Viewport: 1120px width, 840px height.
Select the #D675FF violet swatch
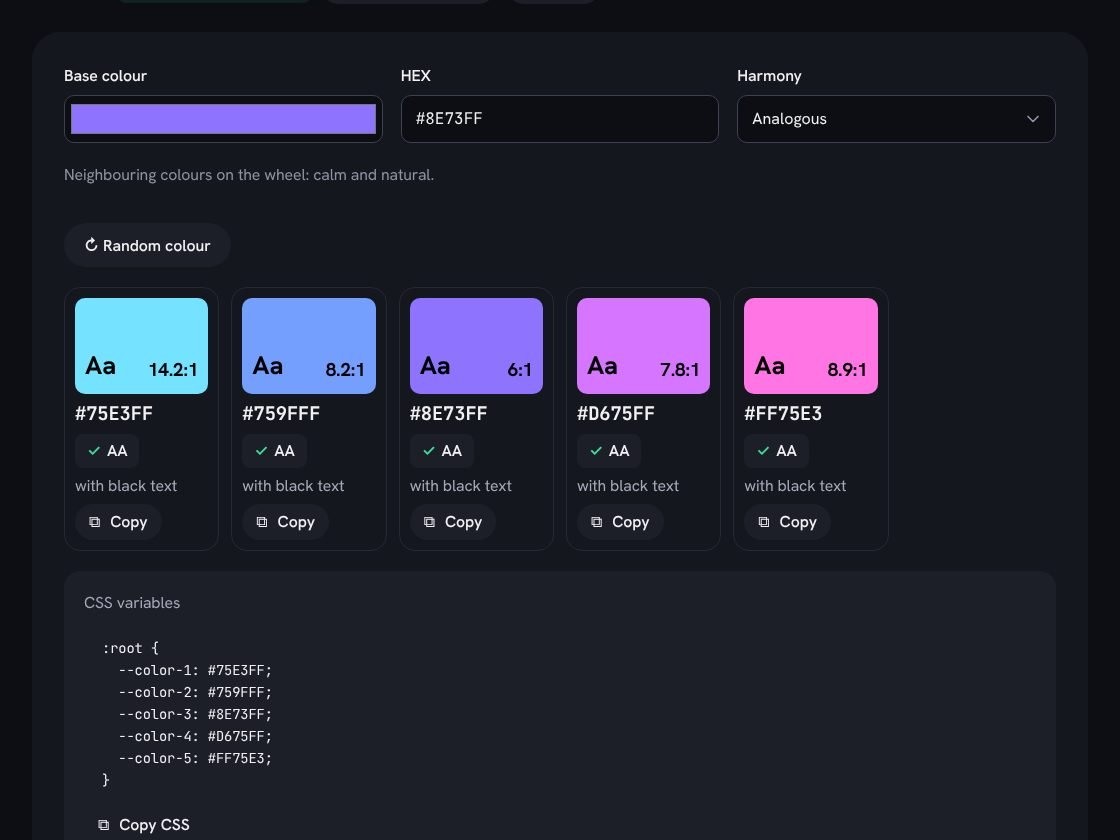[644, 346]
